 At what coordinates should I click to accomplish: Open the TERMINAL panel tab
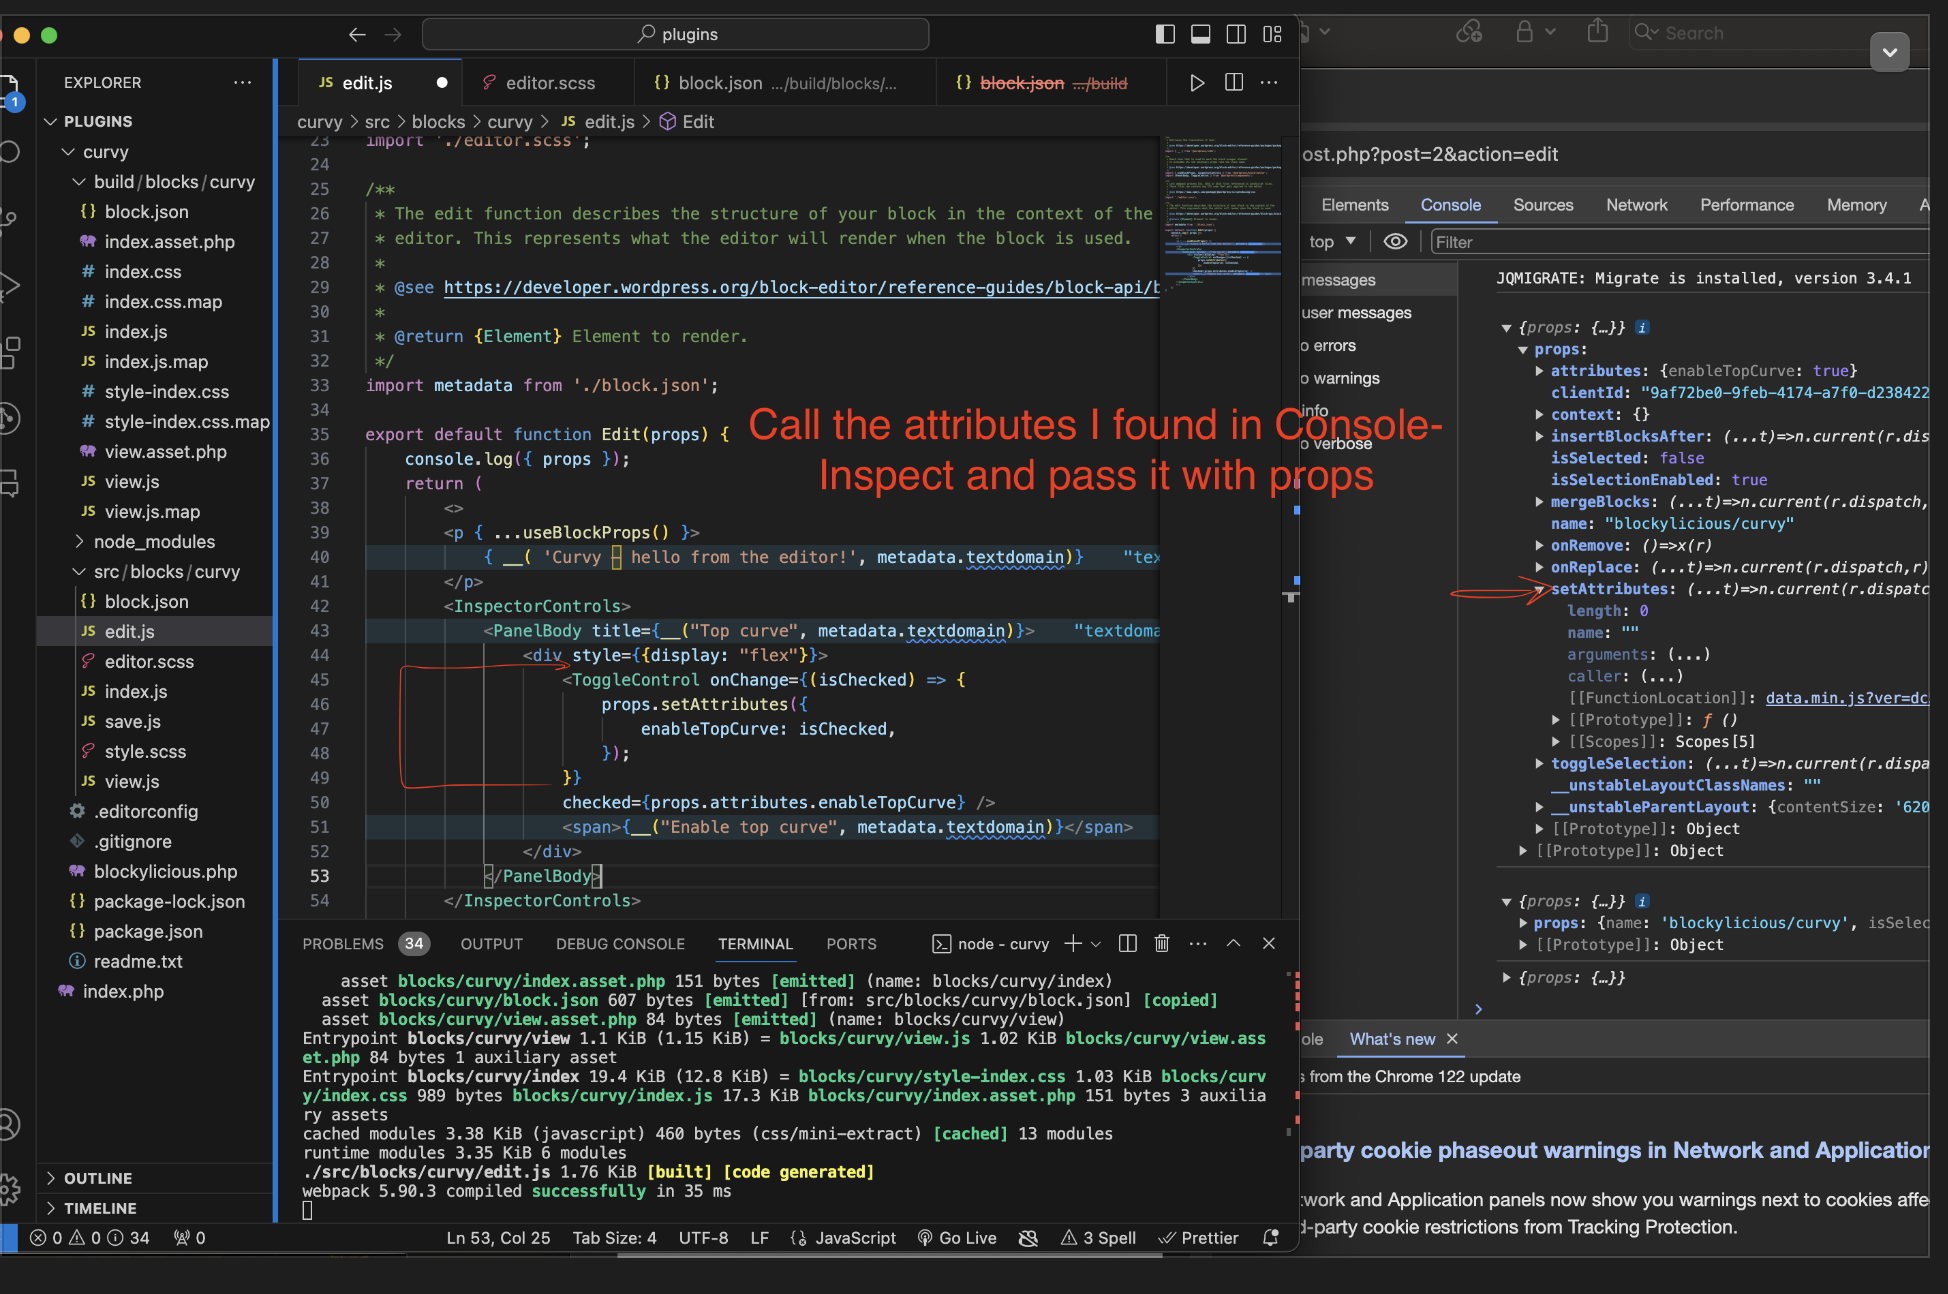(754, 943)
